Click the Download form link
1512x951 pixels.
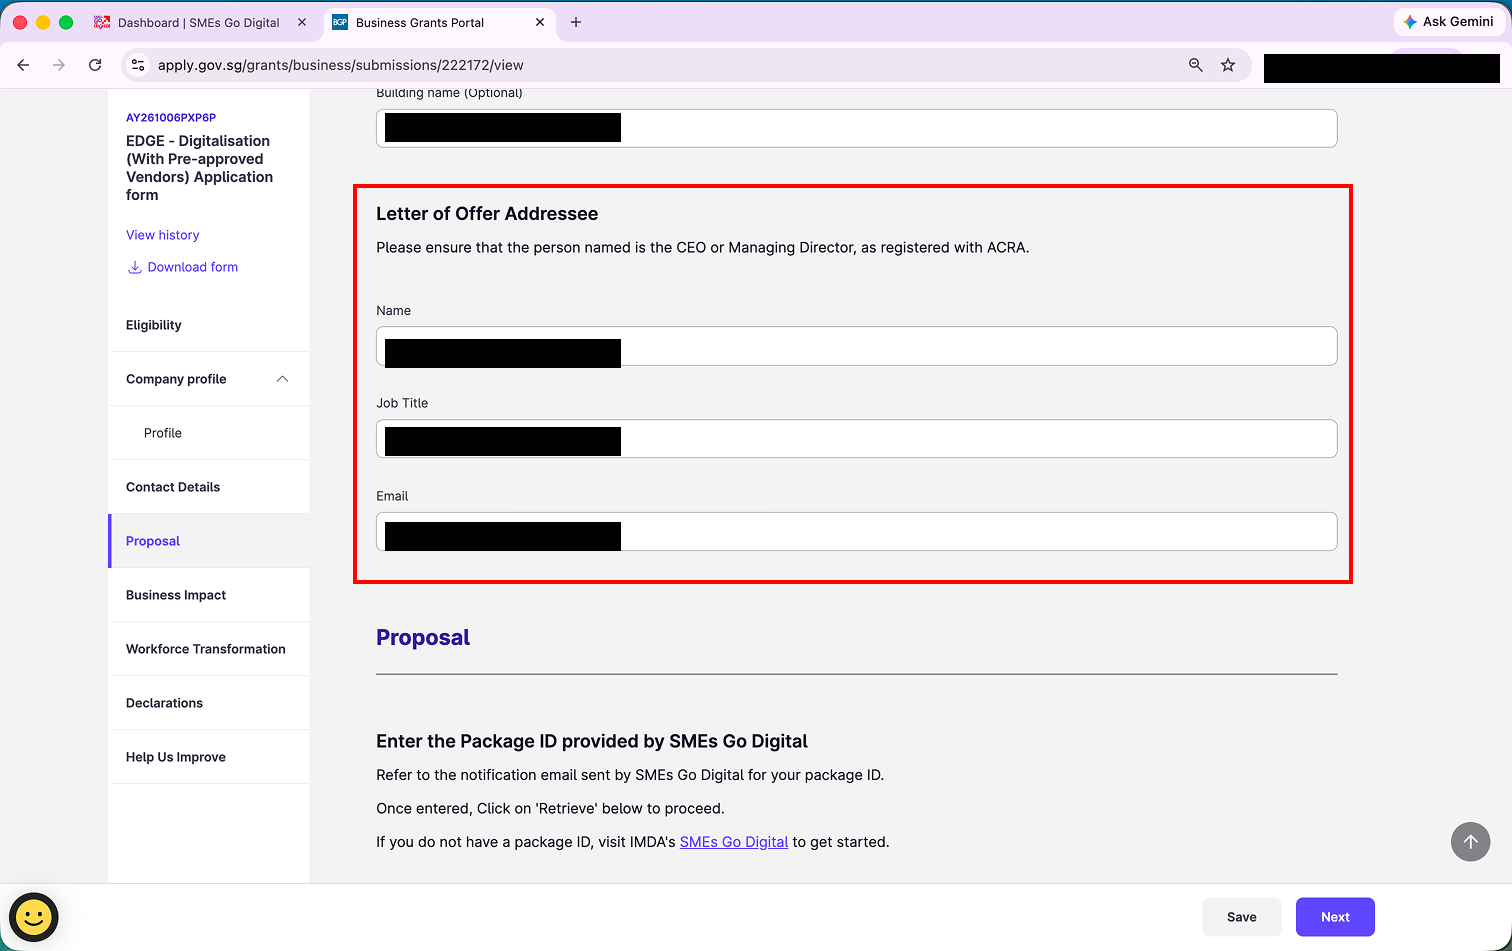coord(192,267)
